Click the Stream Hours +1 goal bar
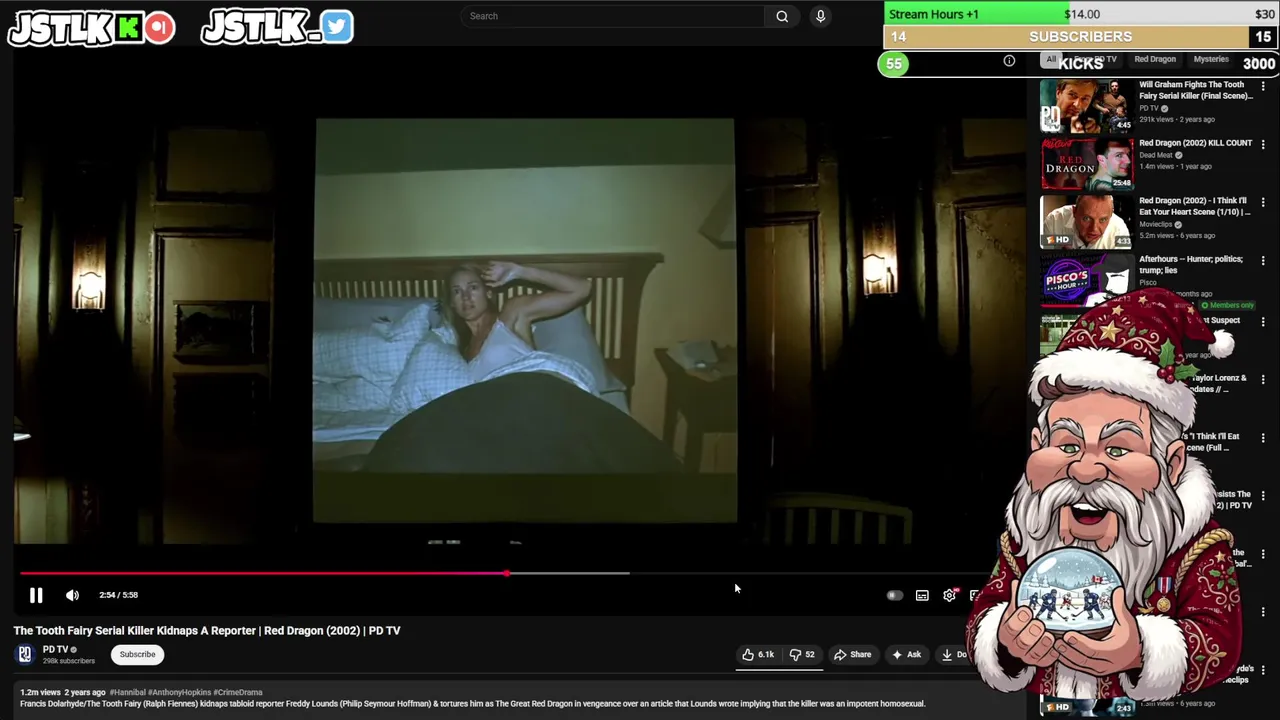The height and width of the screenshot is (720, 1280). click(1081, 14)
